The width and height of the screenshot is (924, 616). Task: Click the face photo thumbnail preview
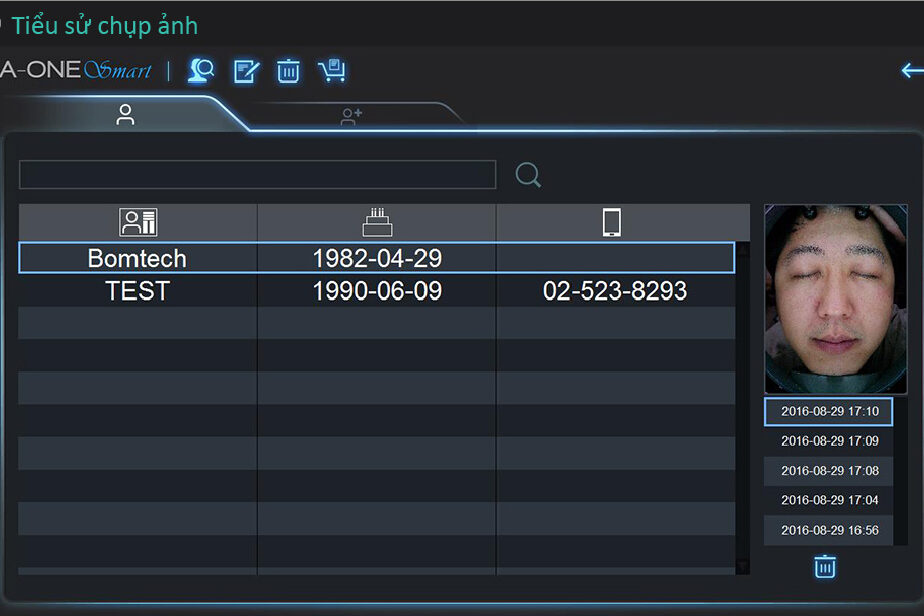point(828,299)
